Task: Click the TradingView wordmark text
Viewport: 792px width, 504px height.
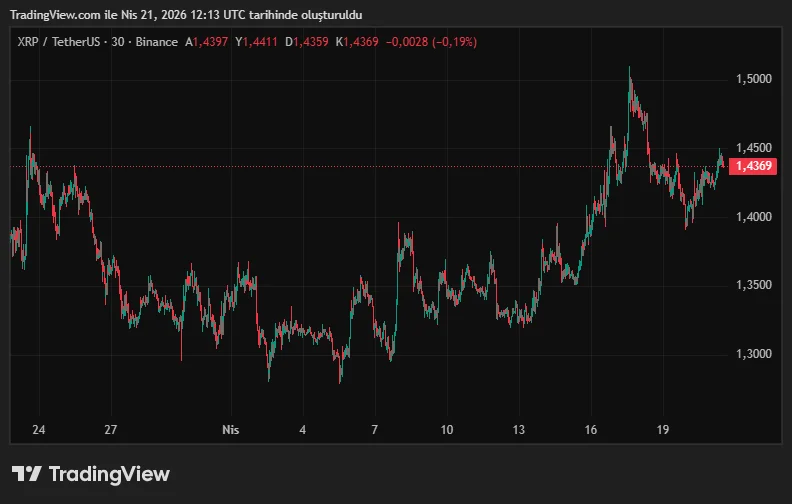Action: [109, 474]
